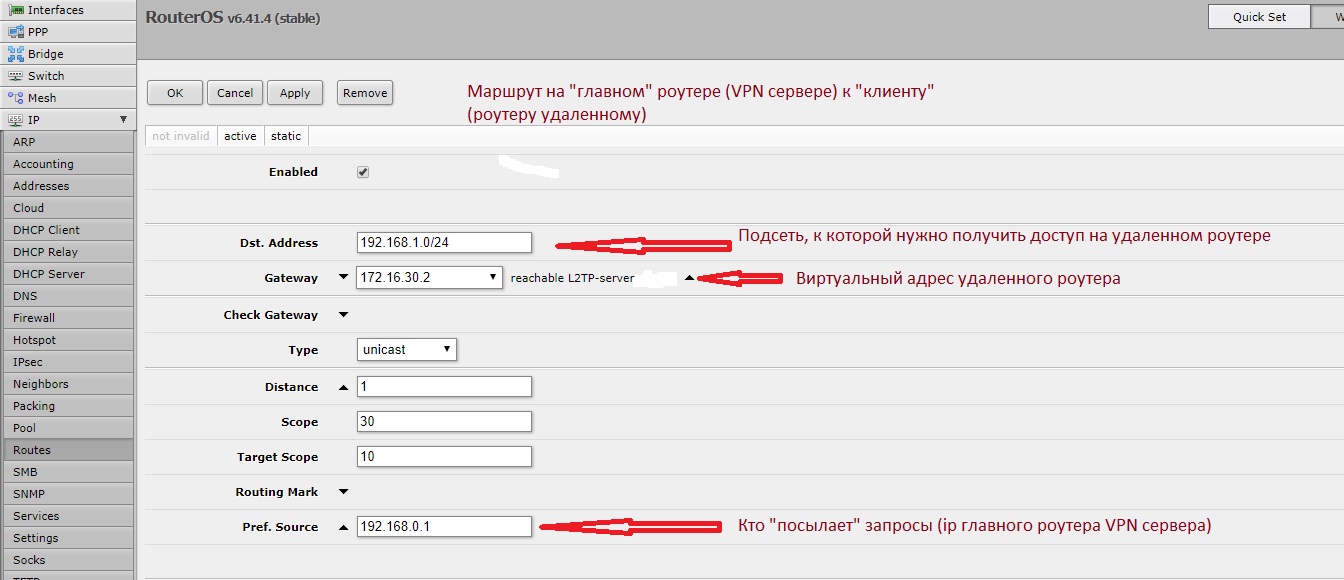
Task: Open the Services page
Action: (x=69, y=516)
